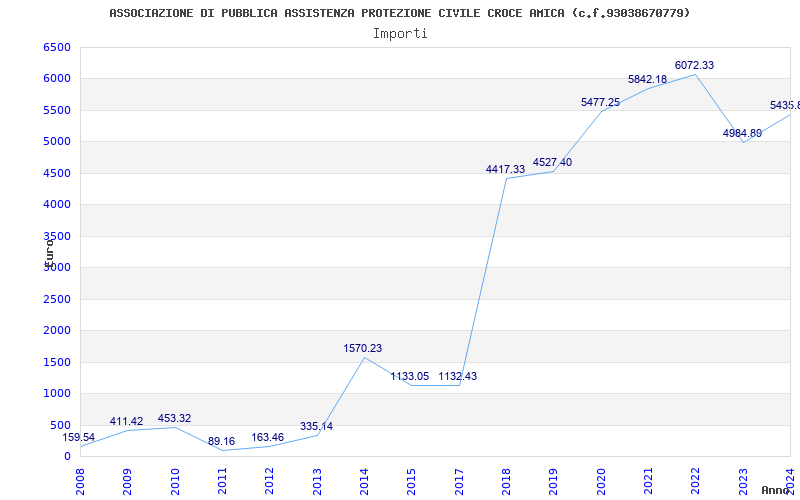Select the 2013 x-axis year label

(x=317, y=481)
